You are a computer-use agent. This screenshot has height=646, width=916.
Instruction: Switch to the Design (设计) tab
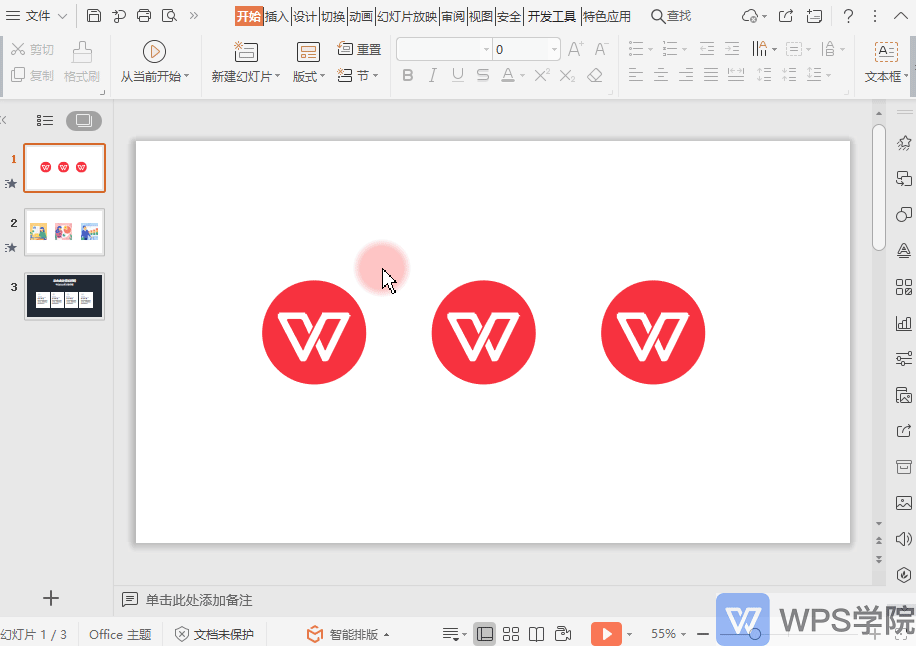[x=305, y=16]
